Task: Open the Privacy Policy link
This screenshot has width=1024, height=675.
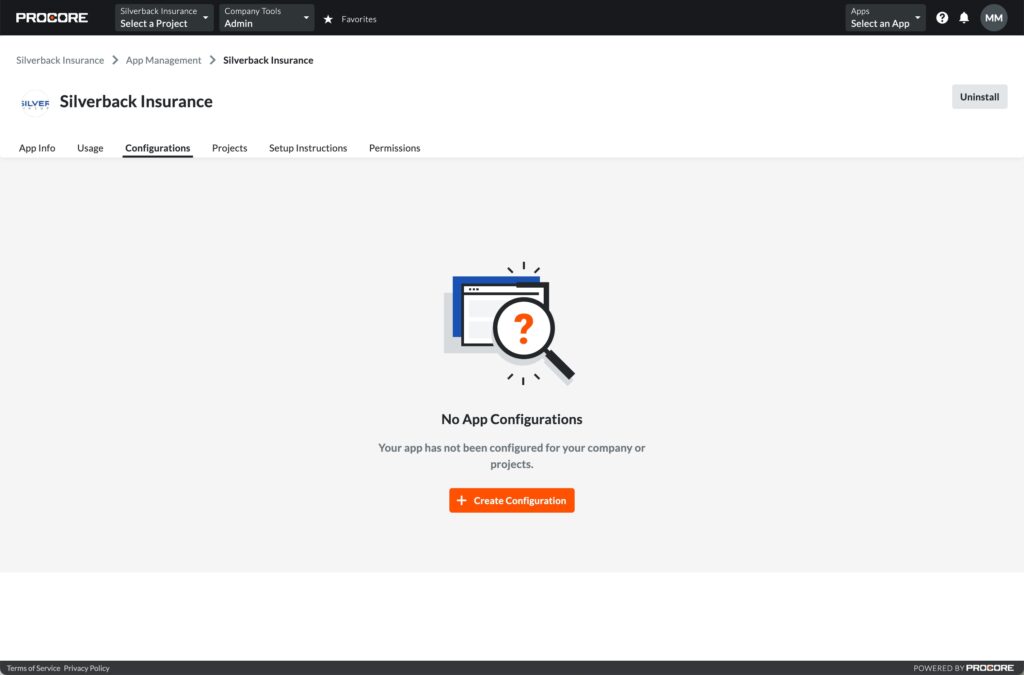Action: tap(86, 668)
